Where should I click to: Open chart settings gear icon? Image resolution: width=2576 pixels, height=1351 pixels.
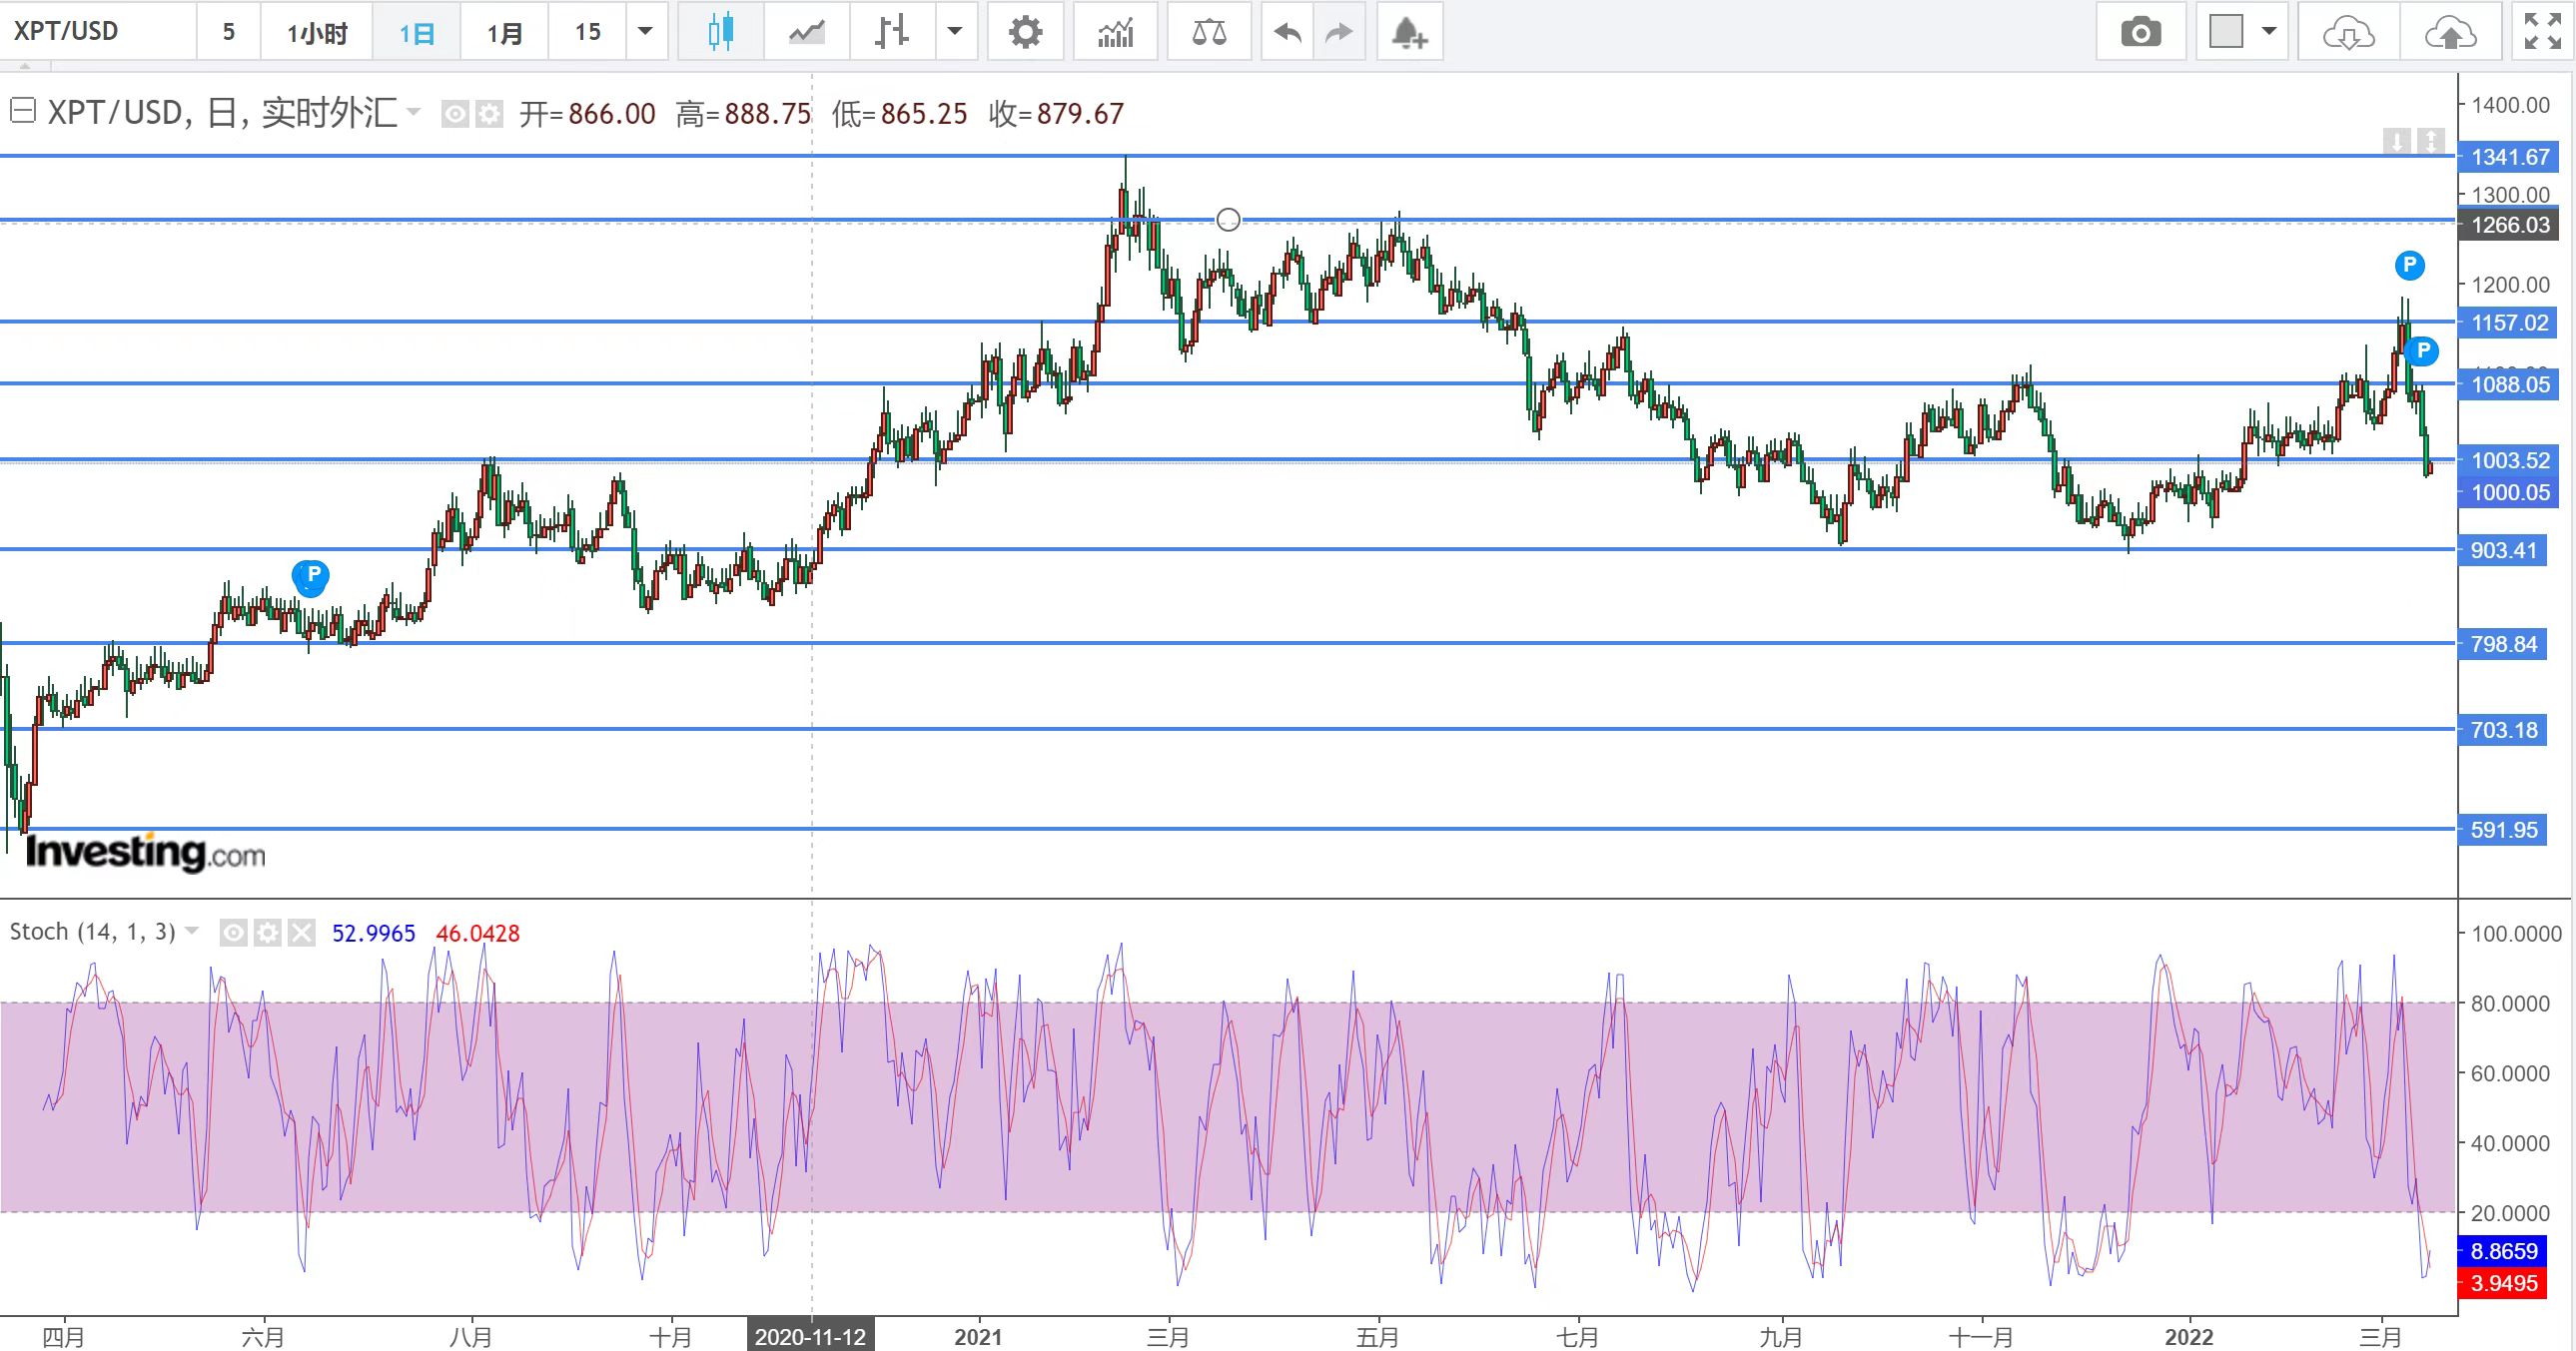[x=1025, y=32]
